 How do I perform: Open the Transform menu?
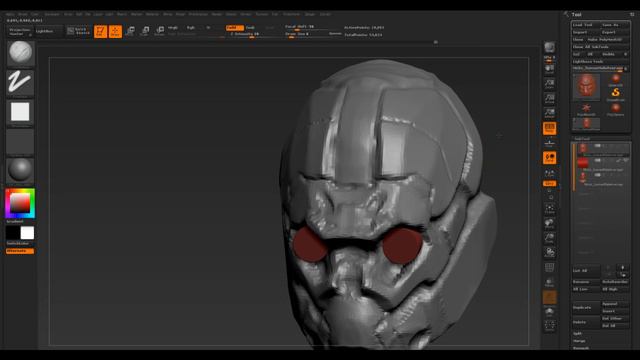(291, 14)
